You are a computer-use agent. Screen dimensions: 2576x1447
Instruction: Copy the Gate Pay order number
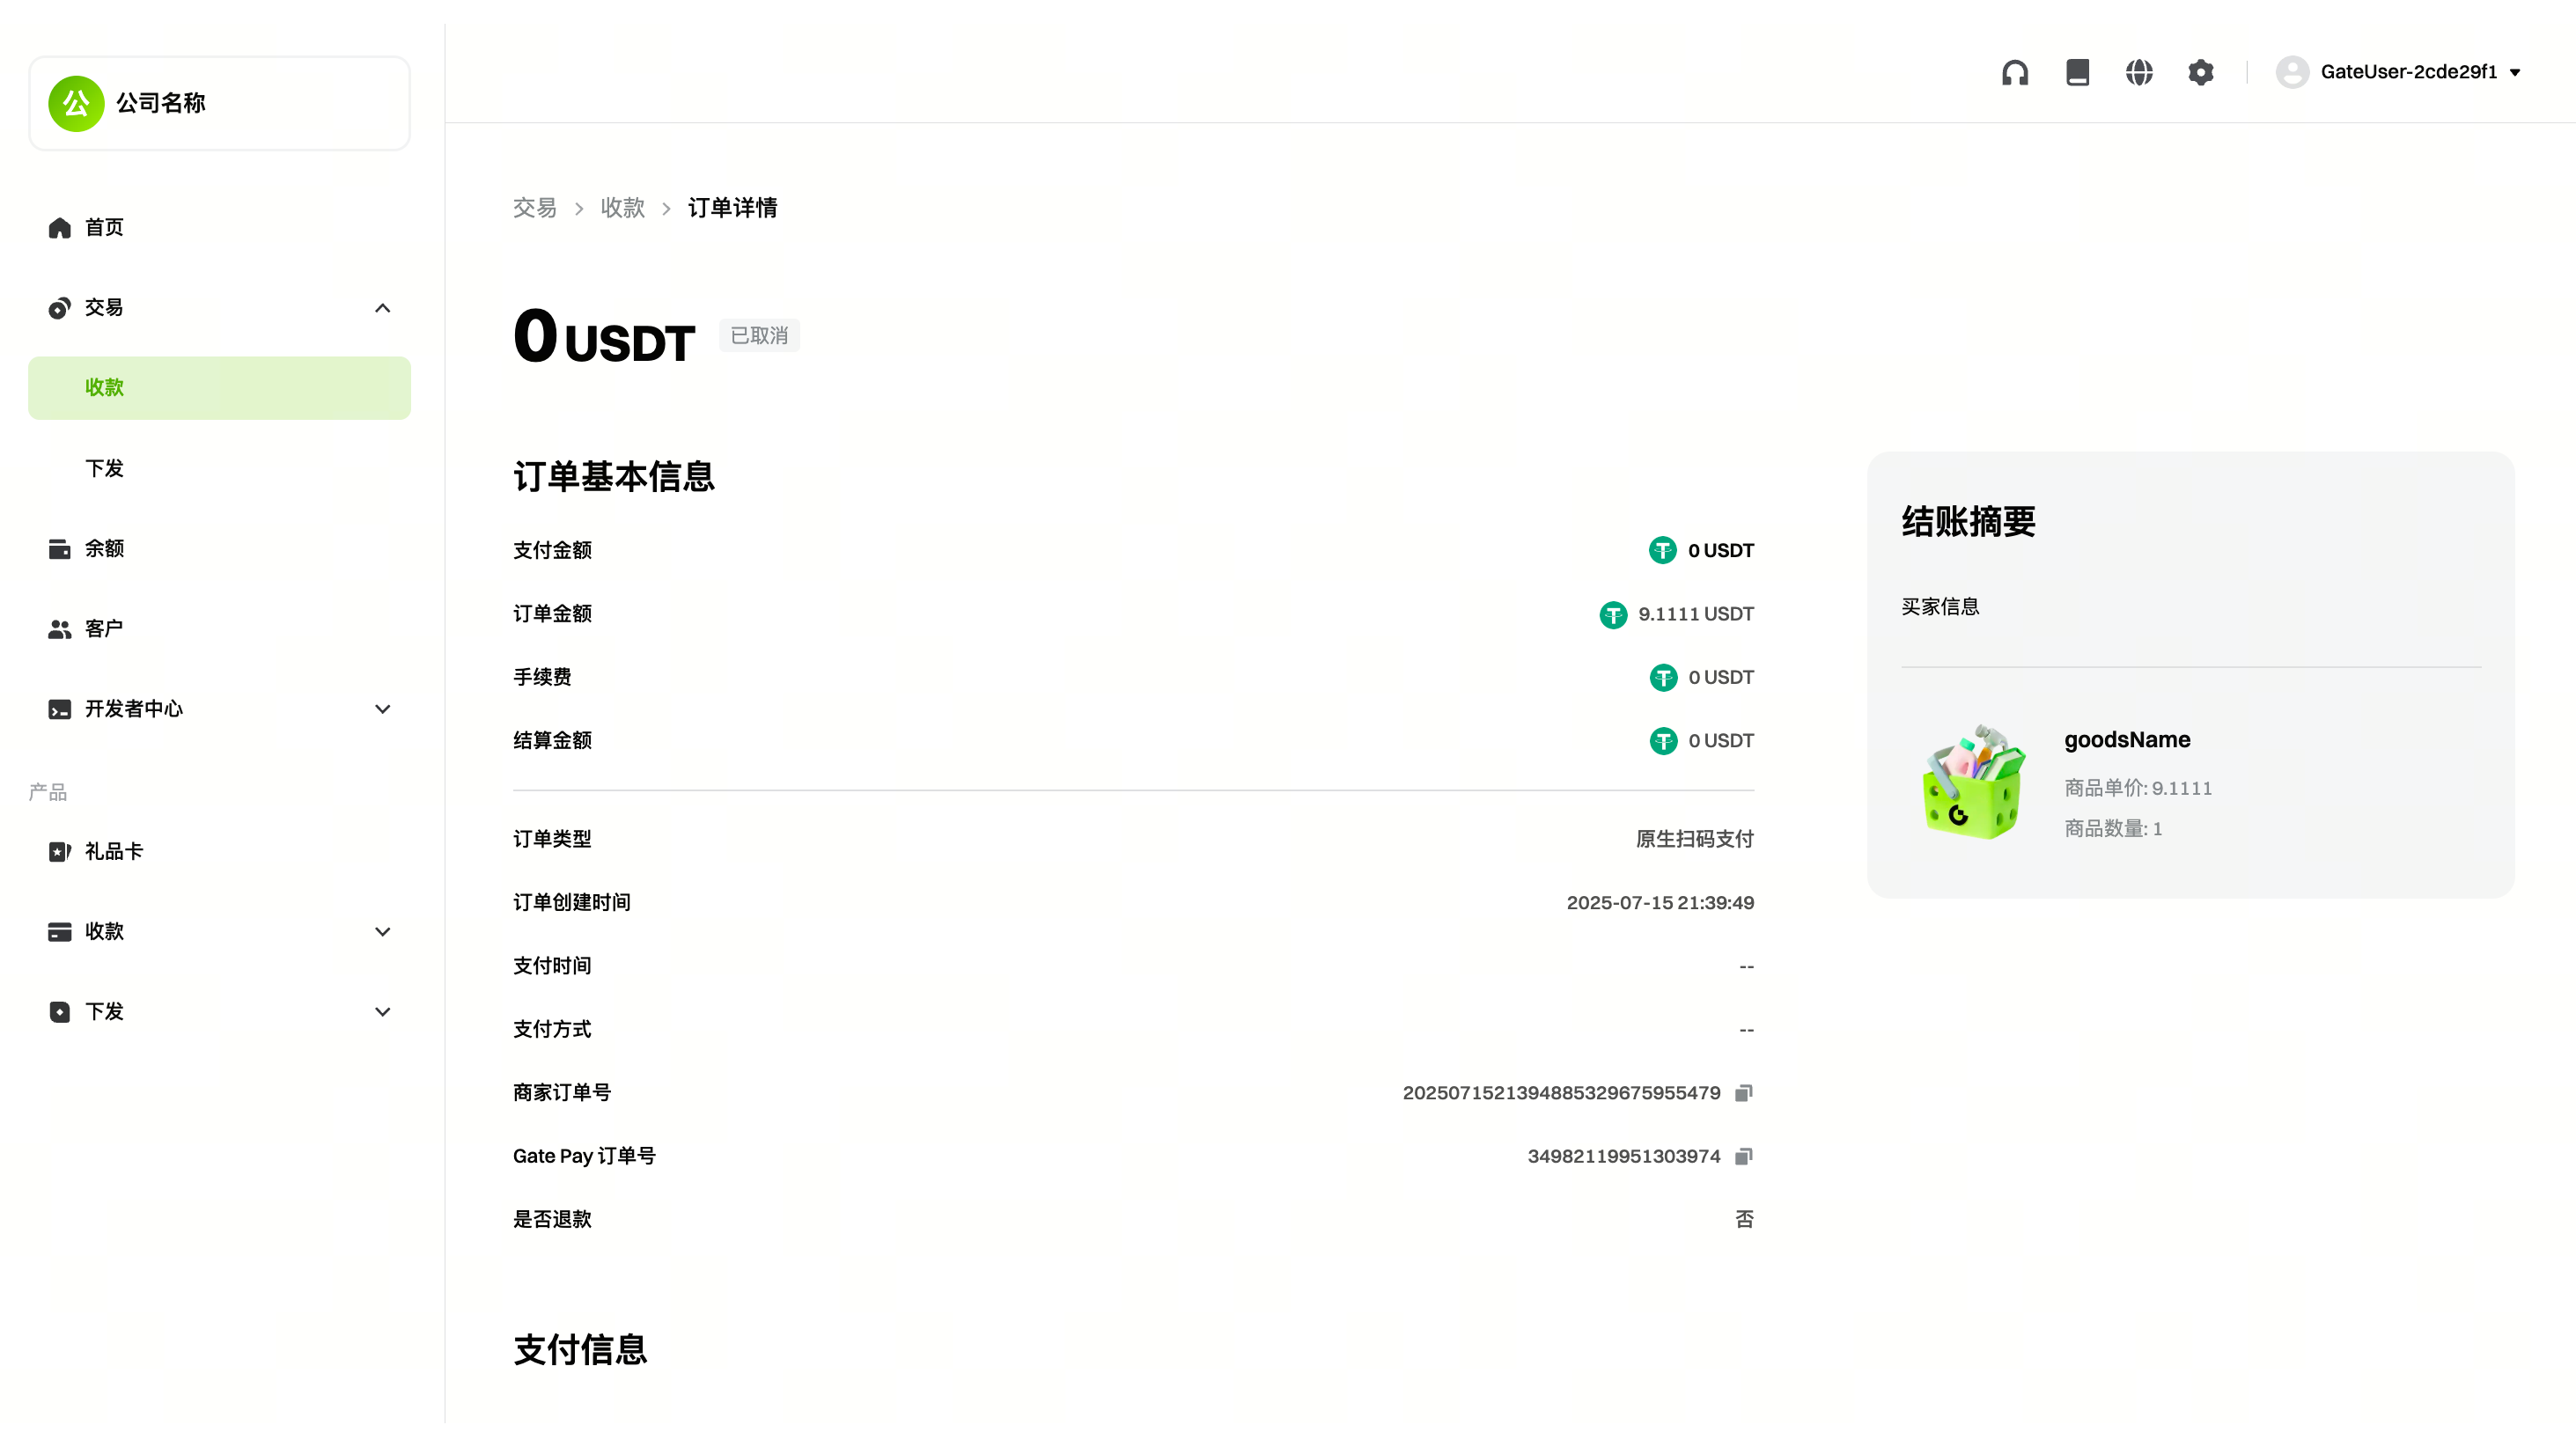click(x=1743, y=1156)
